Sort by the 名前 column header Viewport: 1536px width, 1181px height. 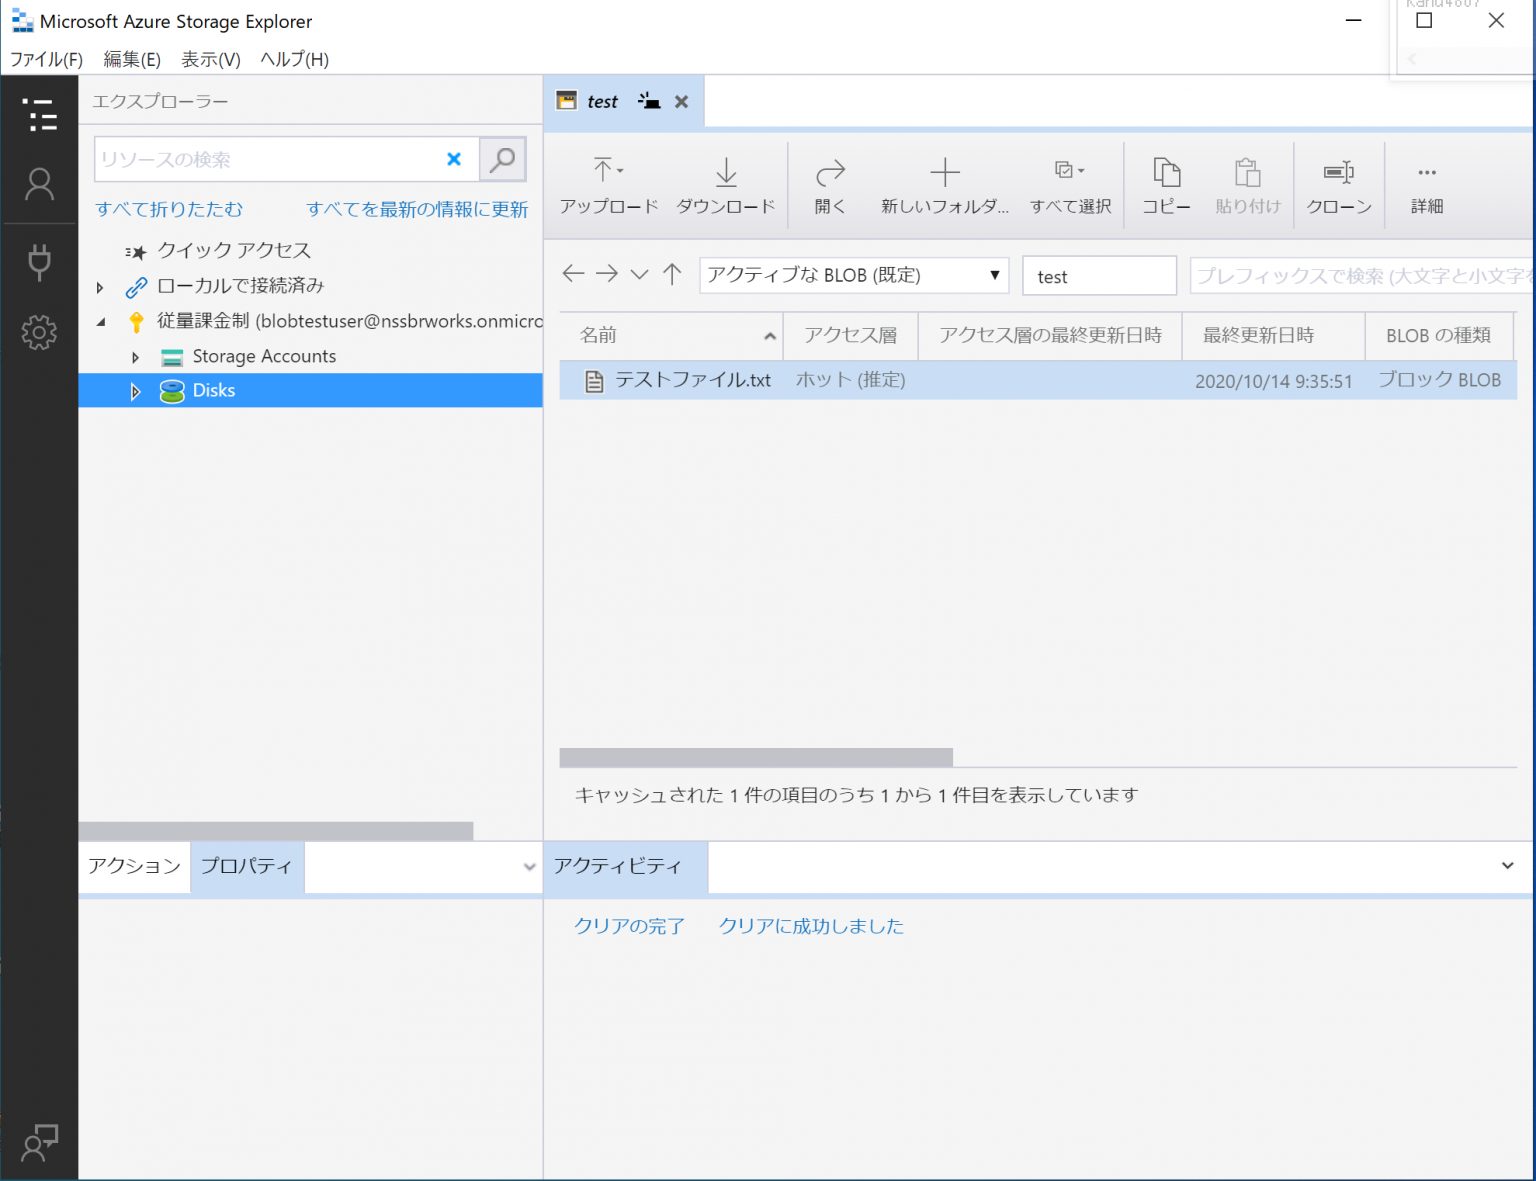tap(671, 336)
